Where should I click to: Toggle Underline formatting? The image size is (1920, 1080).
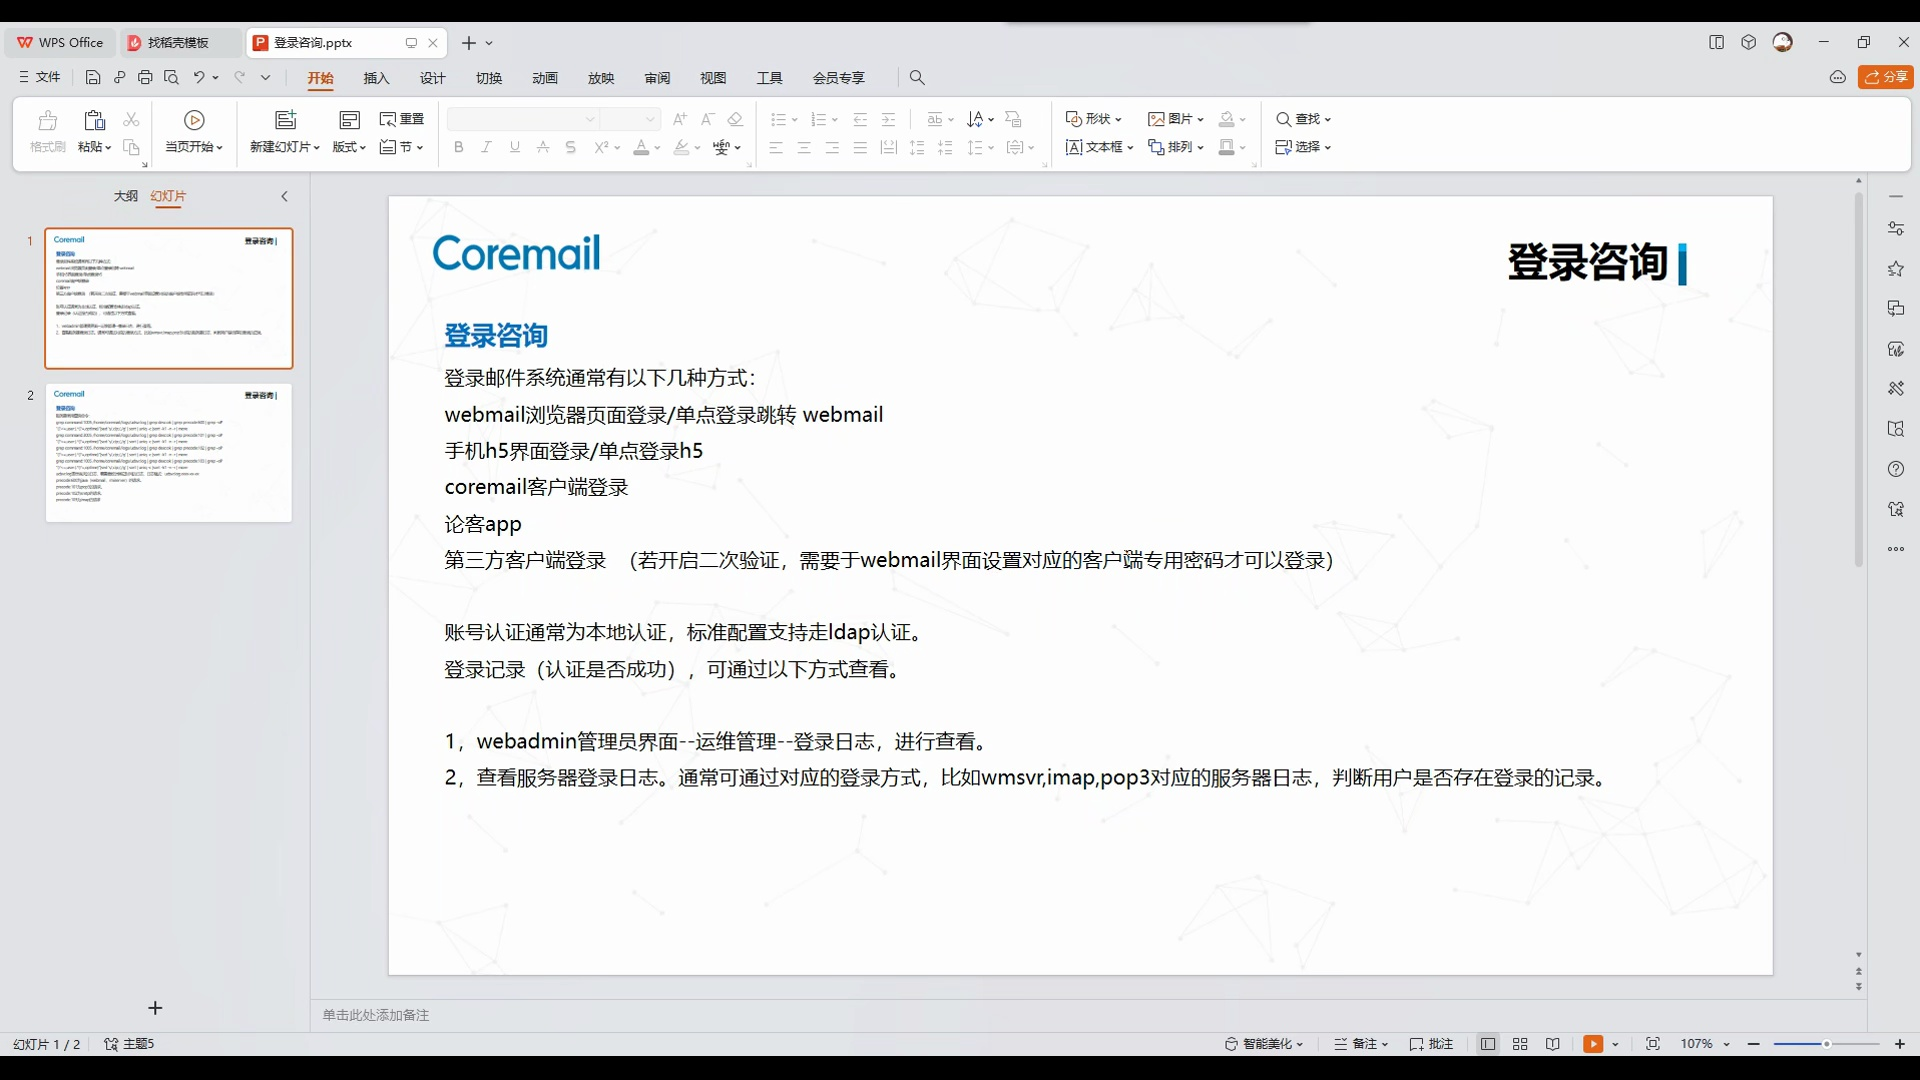[x=515, y=147]
